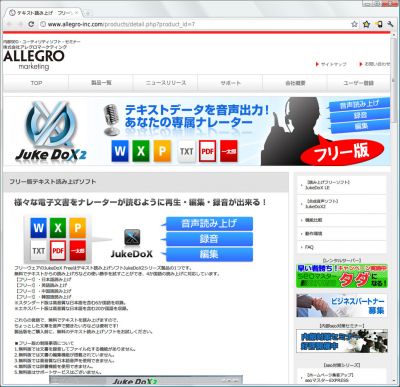Click the ビジネスパートナー募集 banner
400x387 pixels.
(342, 306)
